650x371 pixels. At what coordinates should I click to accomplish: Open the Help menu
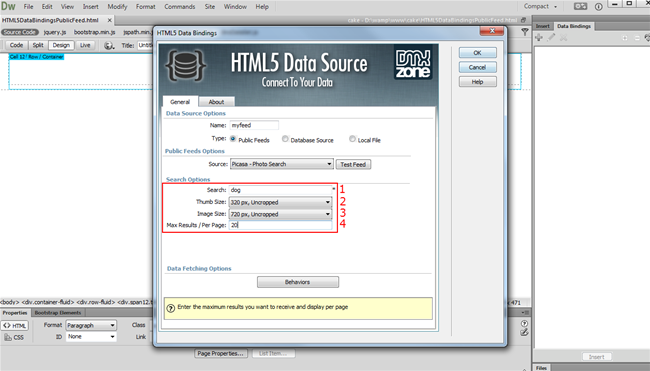tap(262, 7)
